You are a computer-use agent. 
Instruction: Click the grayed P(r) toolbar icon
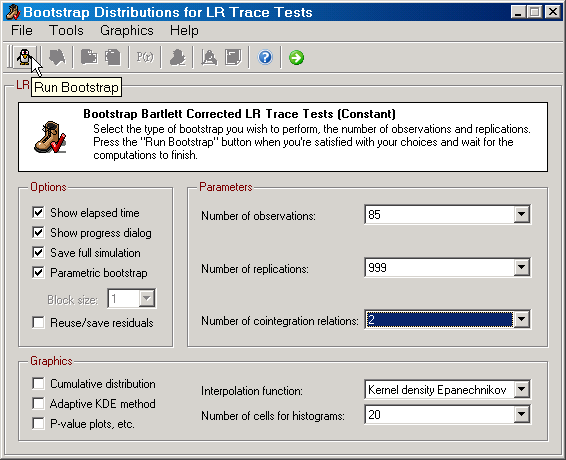tap(145, 57)
